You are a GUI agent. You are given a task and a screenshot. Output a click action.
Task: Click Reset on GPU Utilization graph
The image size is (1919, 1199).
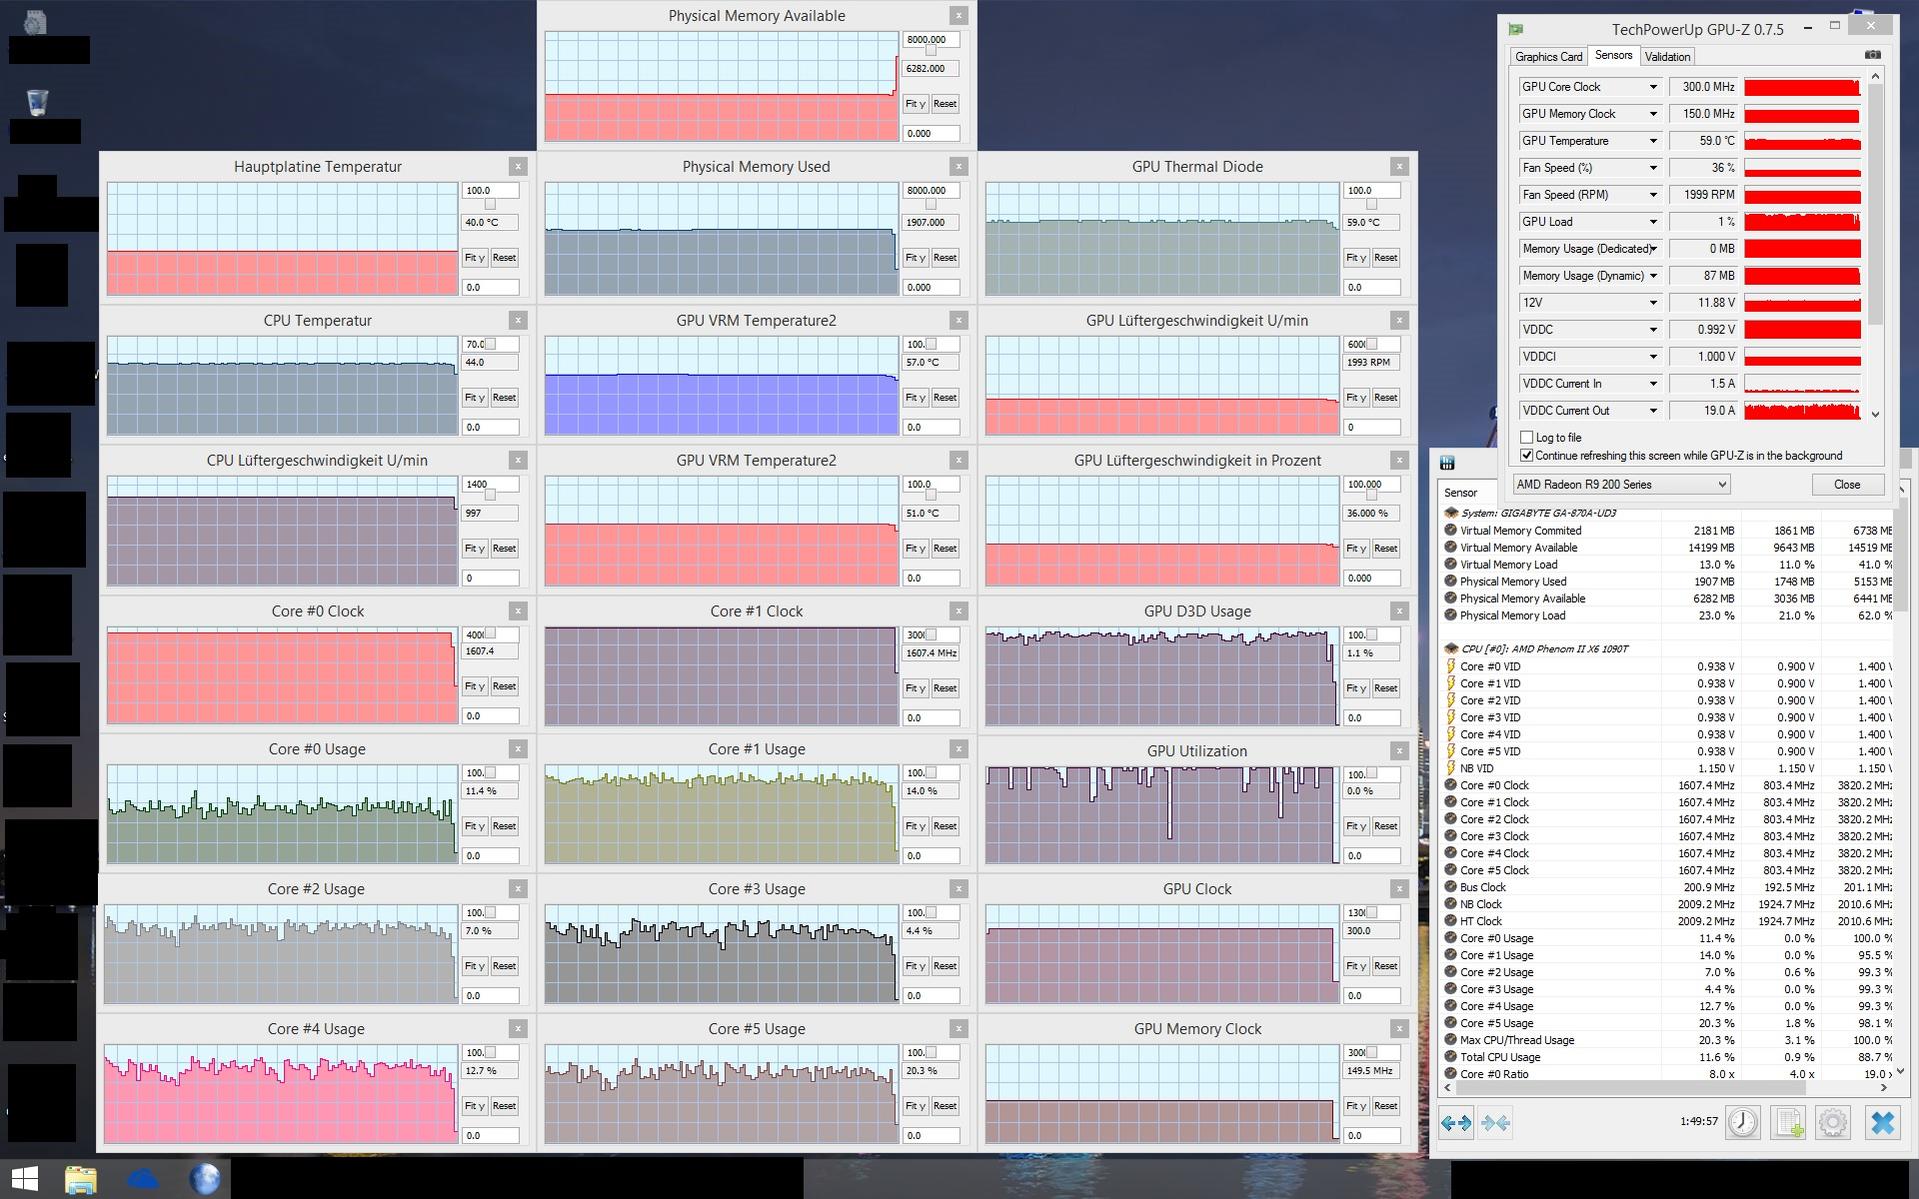click(1385, 826)
